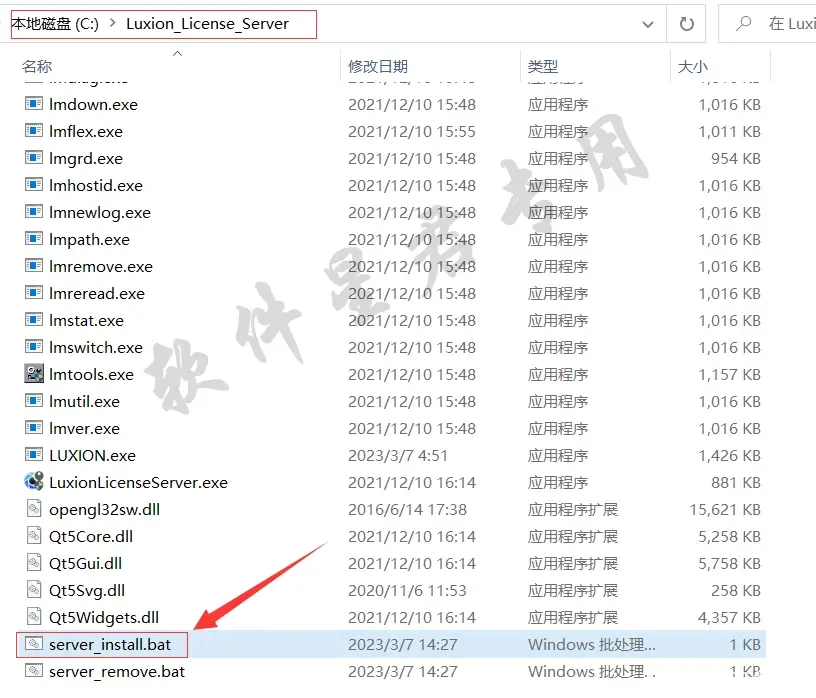Select file name lmgrd.exe
816x698 pixels.
coord(86,158)
